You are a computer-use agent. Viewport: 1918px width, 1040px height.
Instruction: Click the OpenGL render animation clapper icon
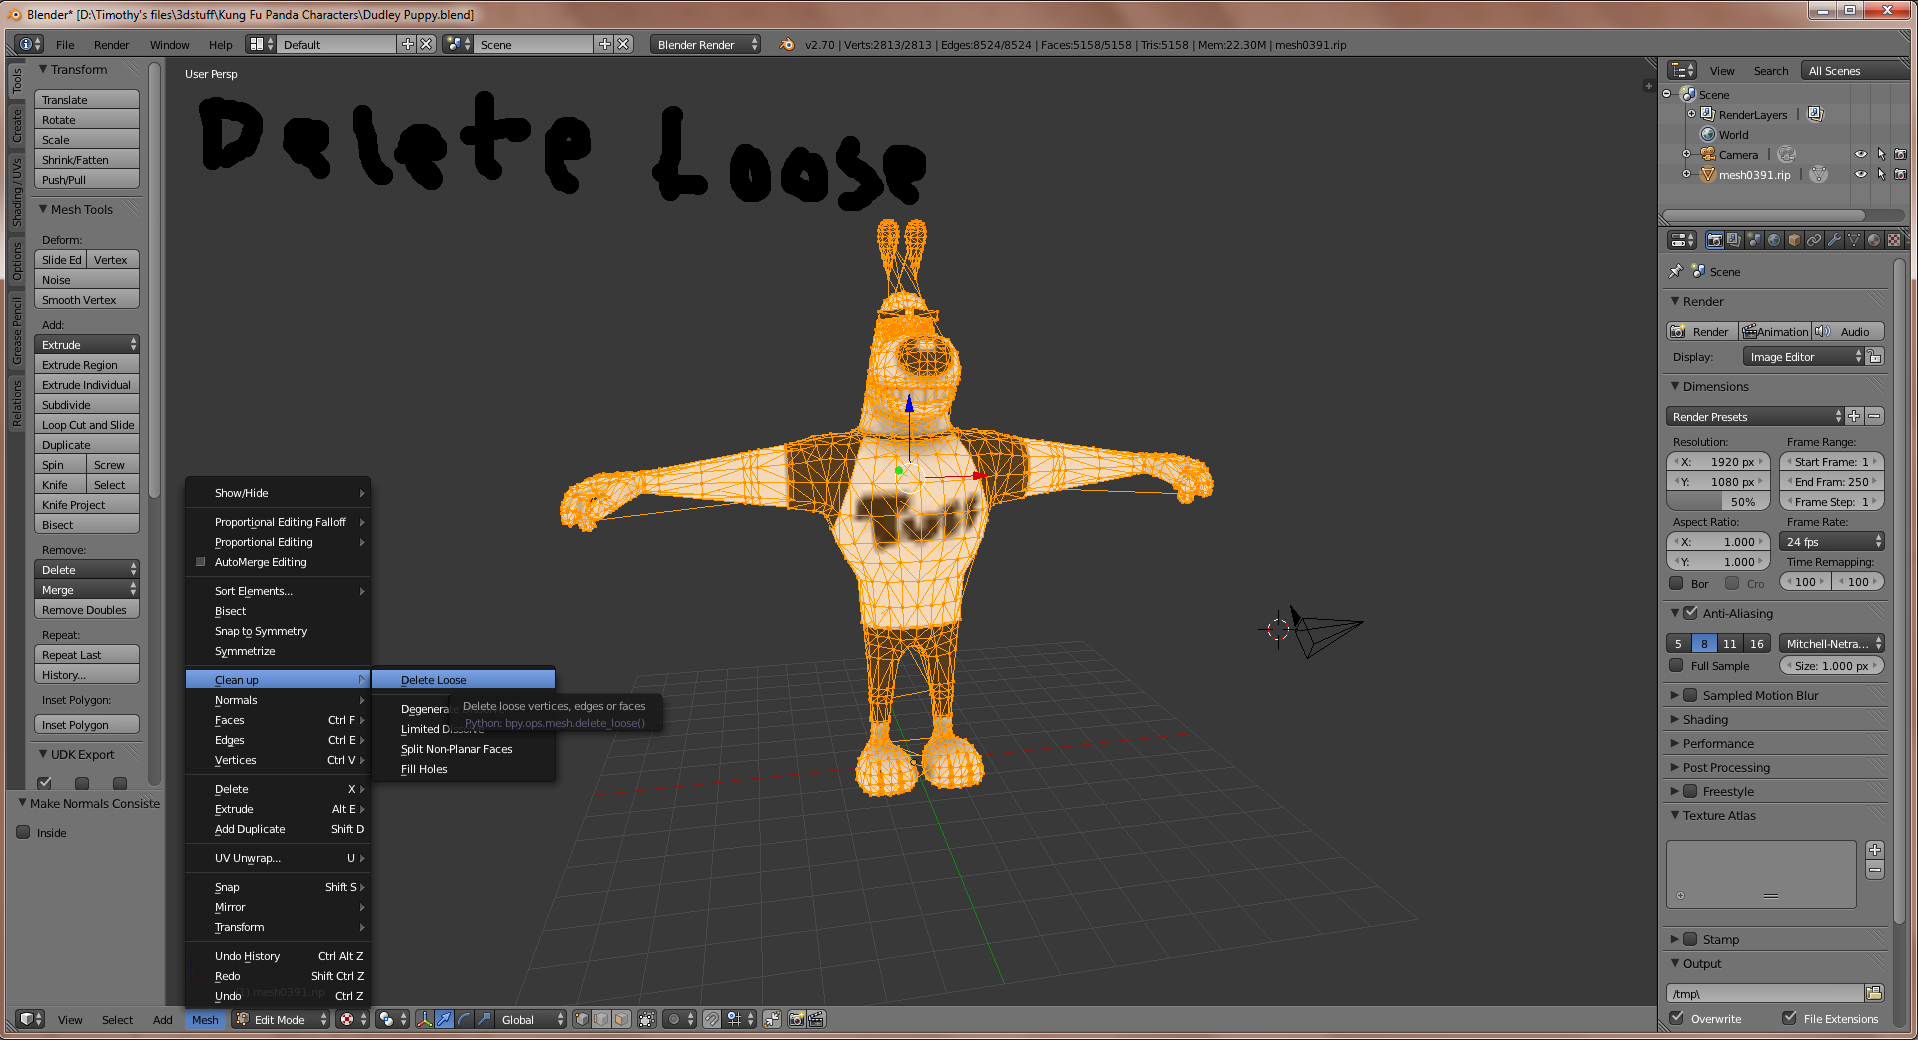816,1019
